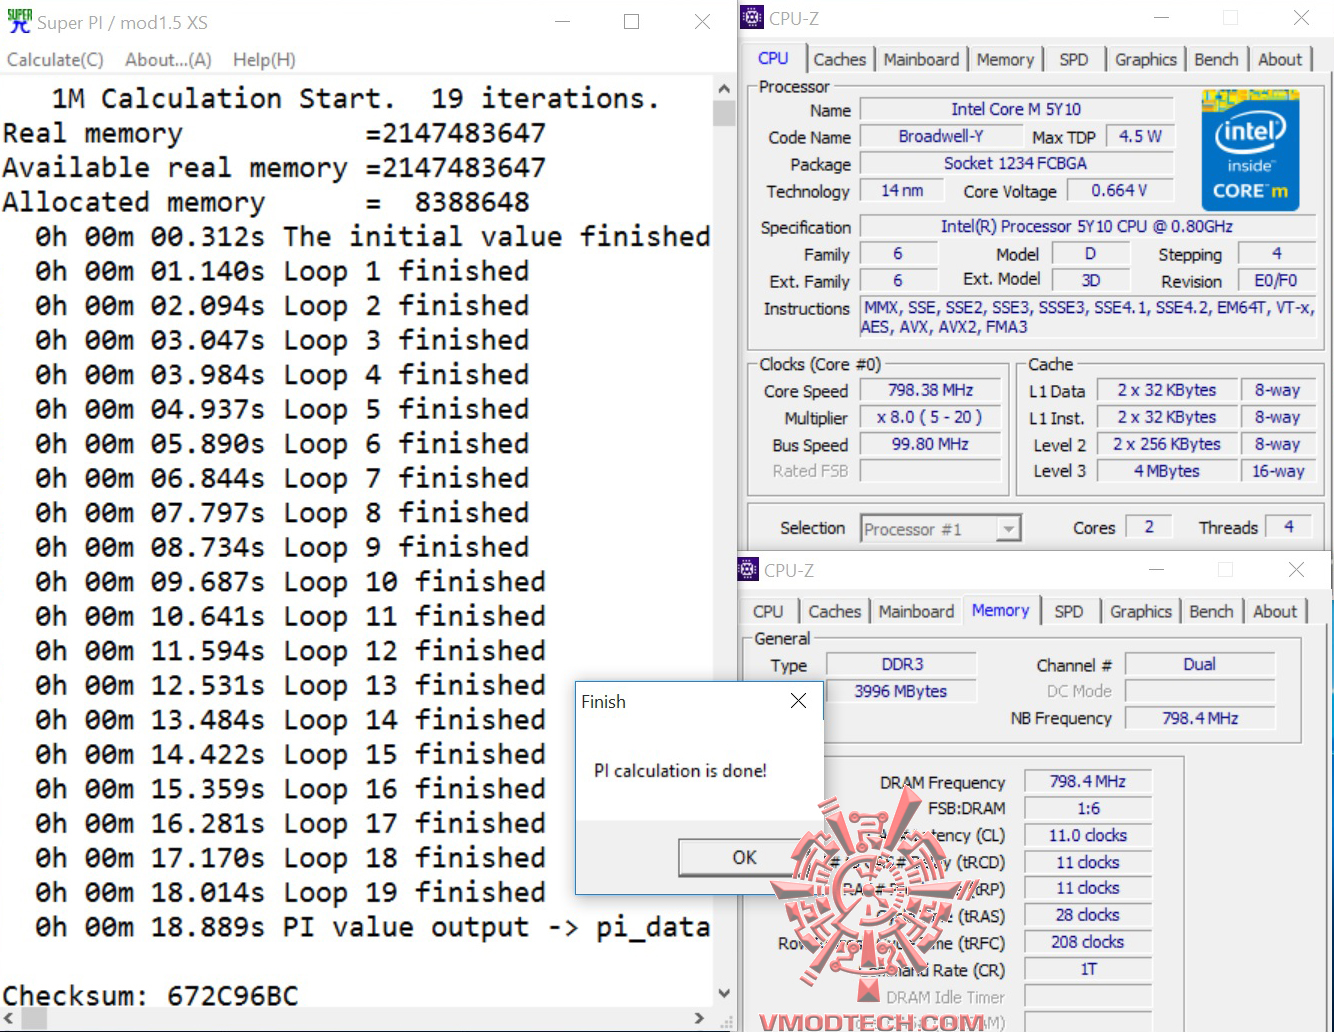Switch to CPU tab in the memory CPU-Z window
This screenshot has height=1032, width=1334.
768,612
